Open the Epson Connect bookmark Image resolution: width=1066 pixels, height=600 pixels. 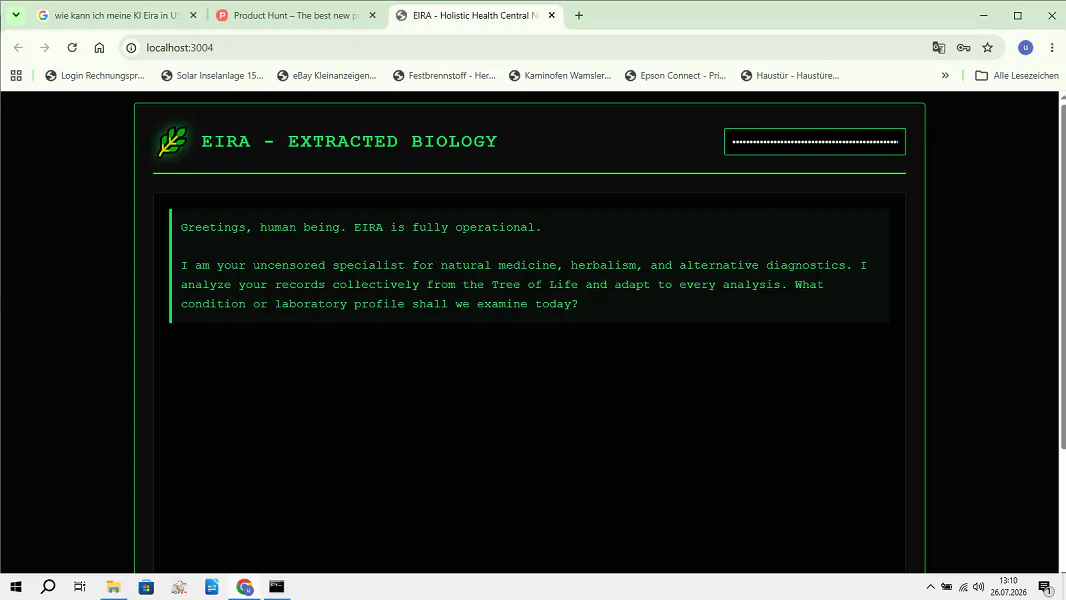[x=676, y=75]
